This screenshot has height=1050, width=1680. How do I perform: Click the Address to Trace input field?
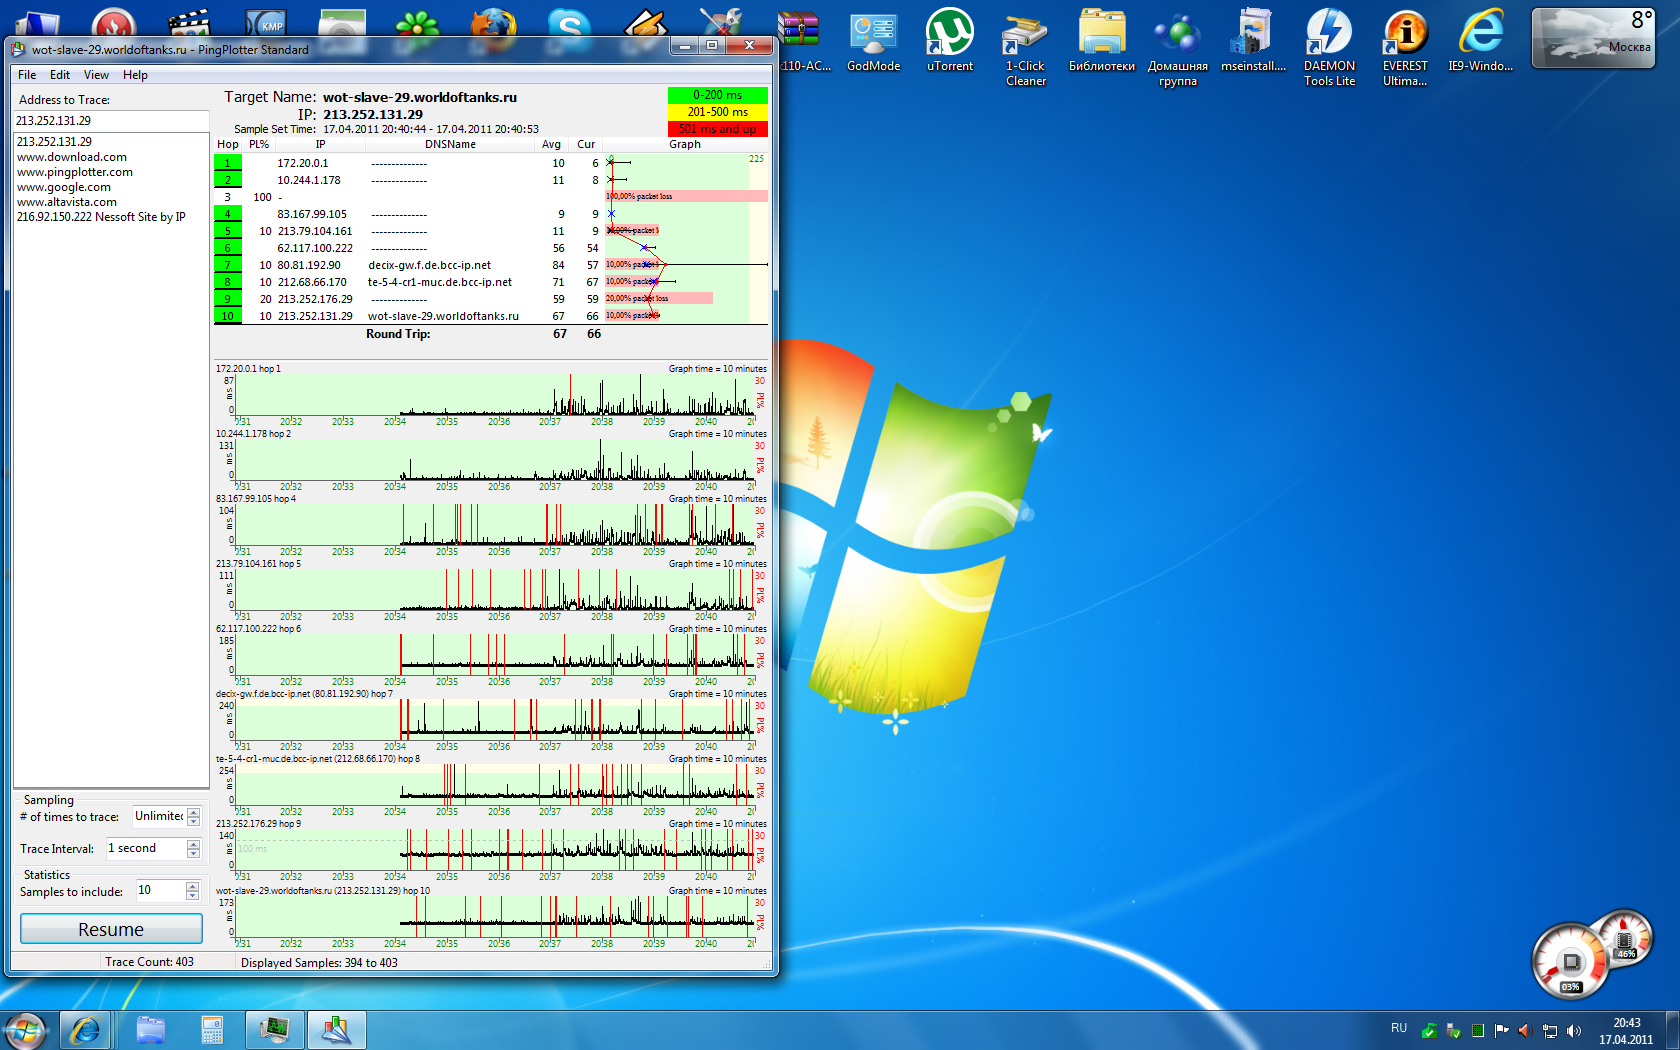111,120
